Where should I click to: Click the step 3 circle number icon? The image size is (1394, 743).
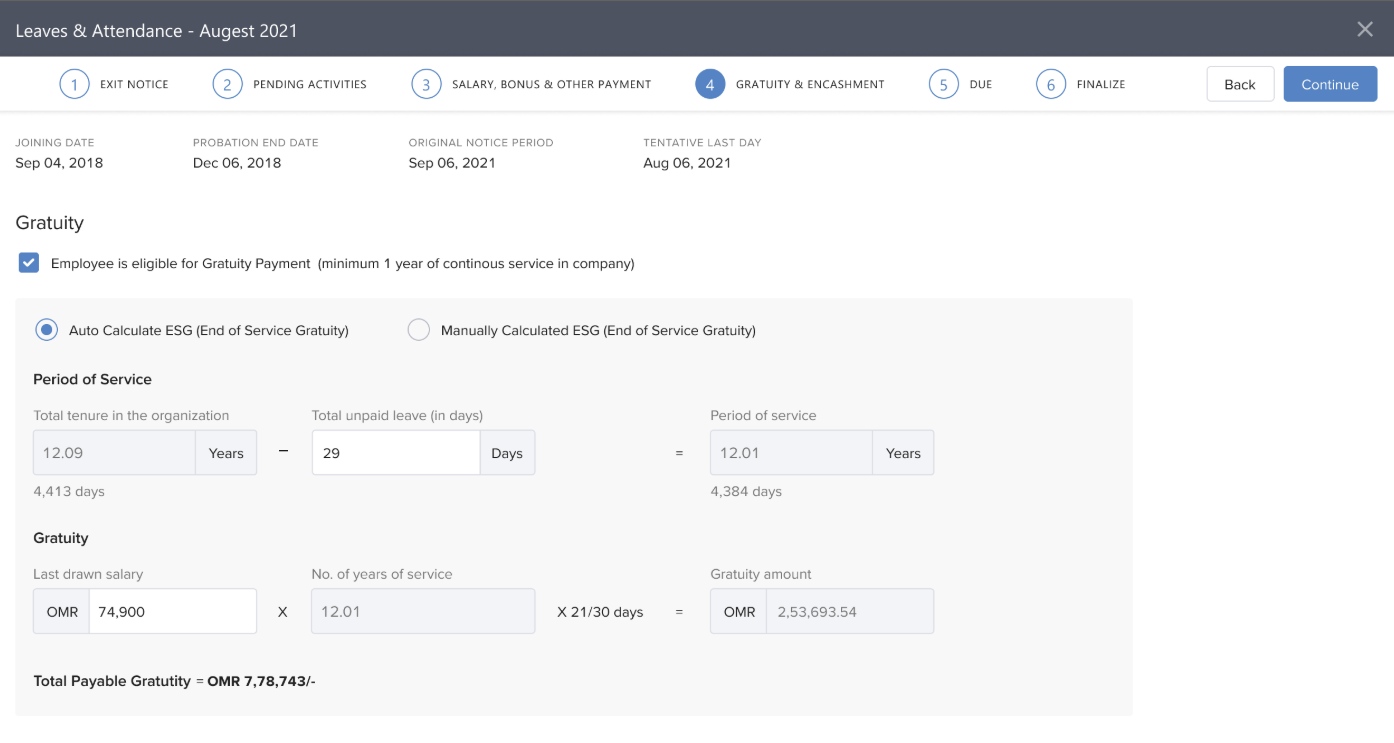tap(426, 84)
